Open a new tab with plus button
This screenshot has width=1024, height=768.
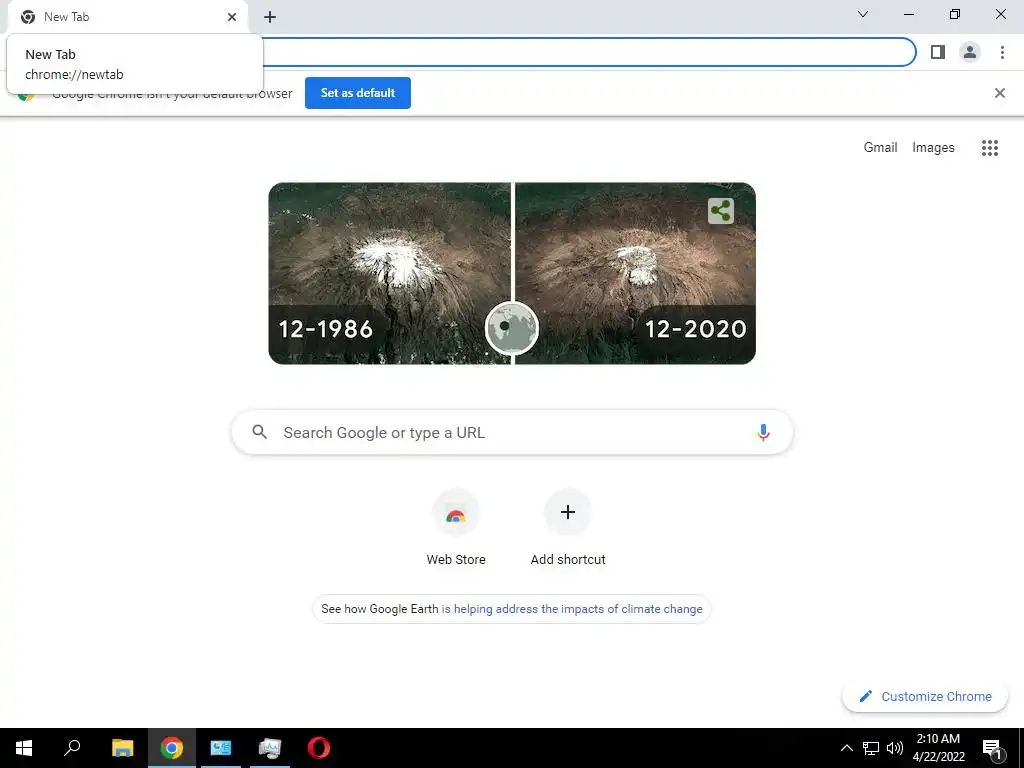(270, 17)
